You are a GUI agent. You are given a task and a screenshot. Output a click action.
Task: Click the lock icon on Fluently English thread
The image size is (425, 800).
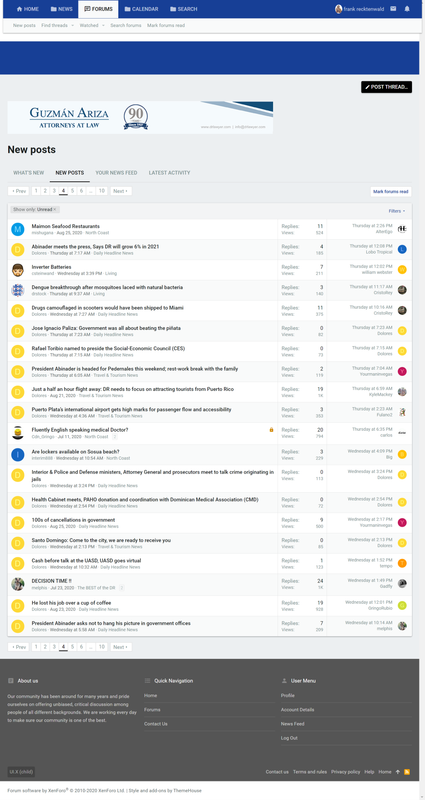click(271, 430)
